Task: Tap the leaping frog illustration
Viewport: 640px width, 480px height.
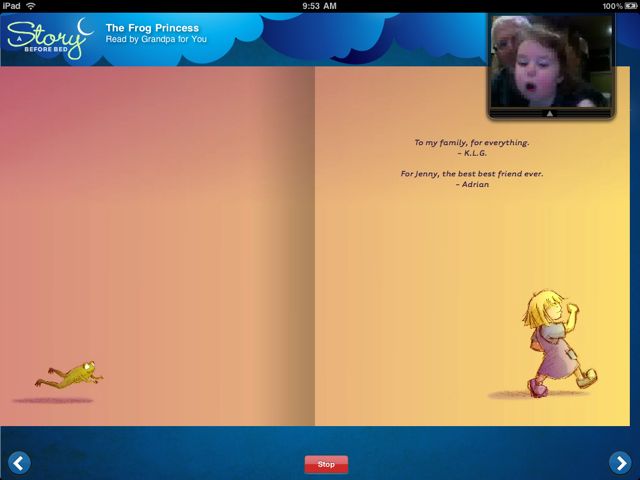Action: pyautogui.click(x=69, y=374)
